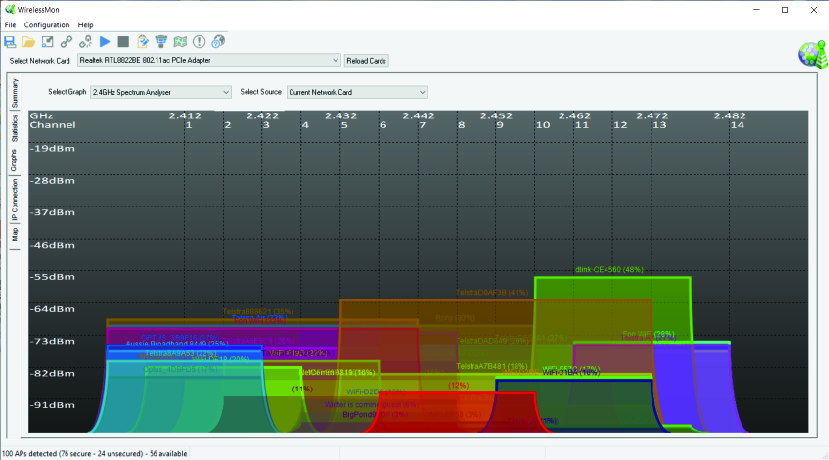Click the Save icon in the toolbar
The height and width of the screenshot is (460, 829).
click(x=10, y=42)
